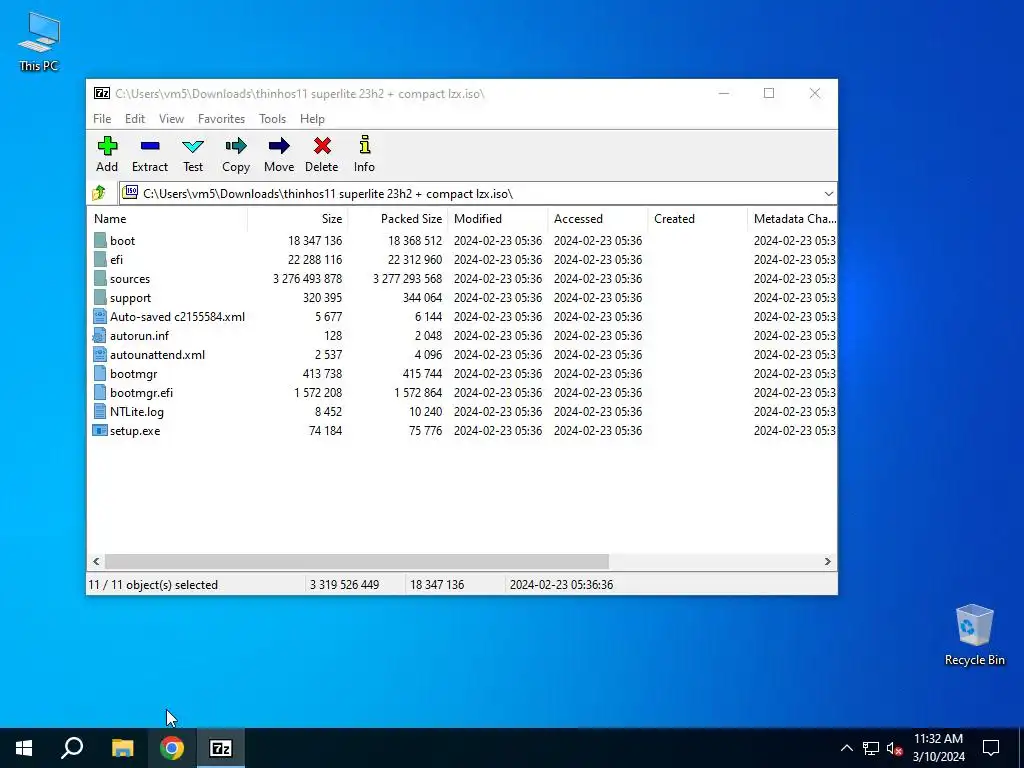Click the network tray icon
Image resolution: width=1024 pixels, height=768 pixels.
[x=871, y=748]
